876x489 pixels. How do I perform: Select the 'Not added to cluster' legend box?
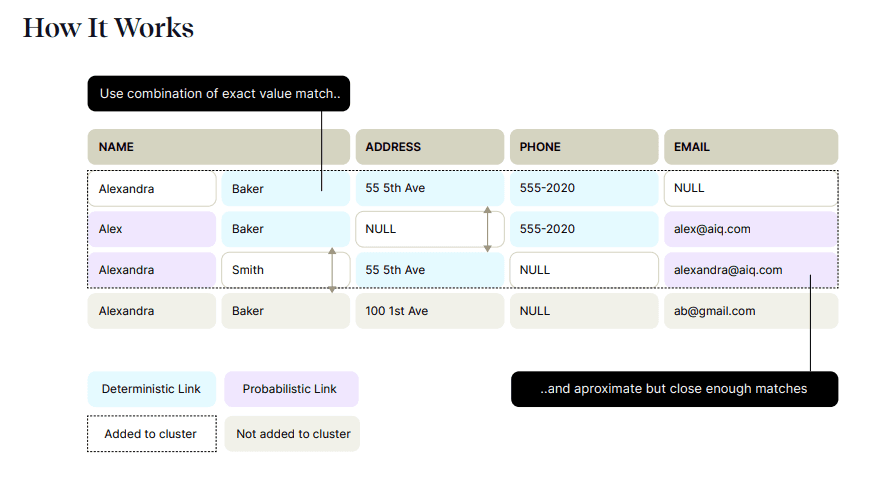click(x=292, y=434)
